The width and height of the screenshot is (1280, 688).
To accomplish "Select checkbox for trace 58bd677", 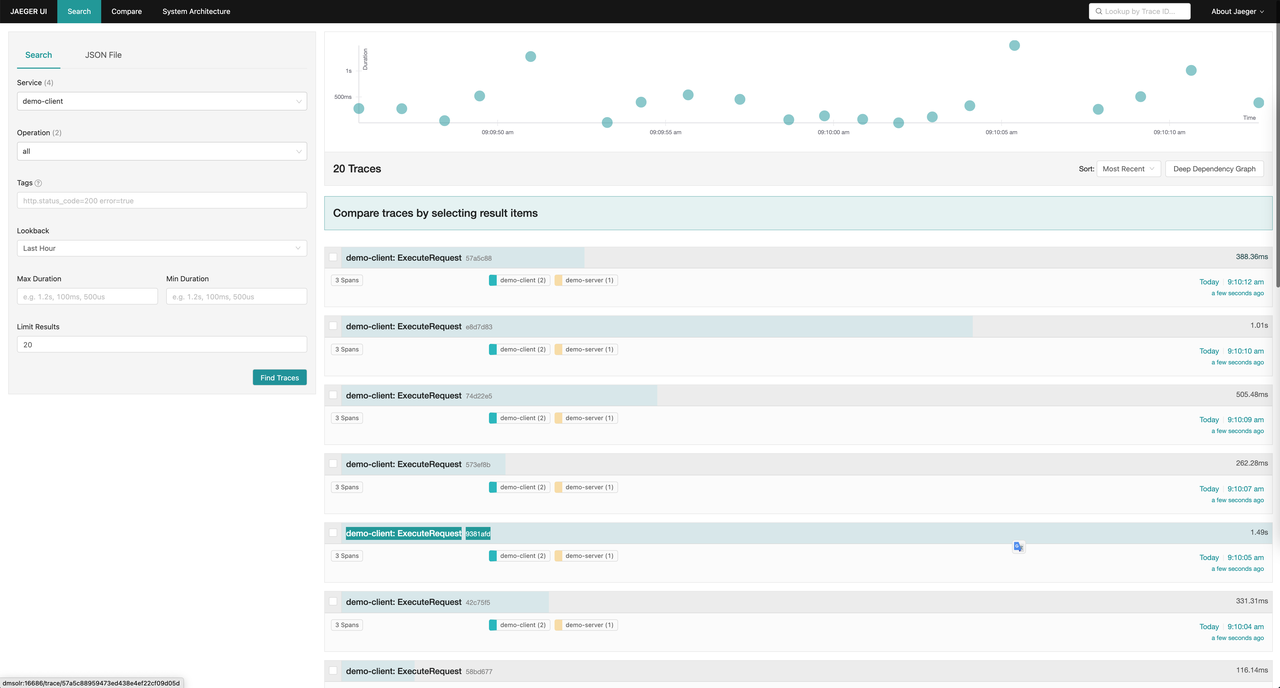I will click(333, 671).
